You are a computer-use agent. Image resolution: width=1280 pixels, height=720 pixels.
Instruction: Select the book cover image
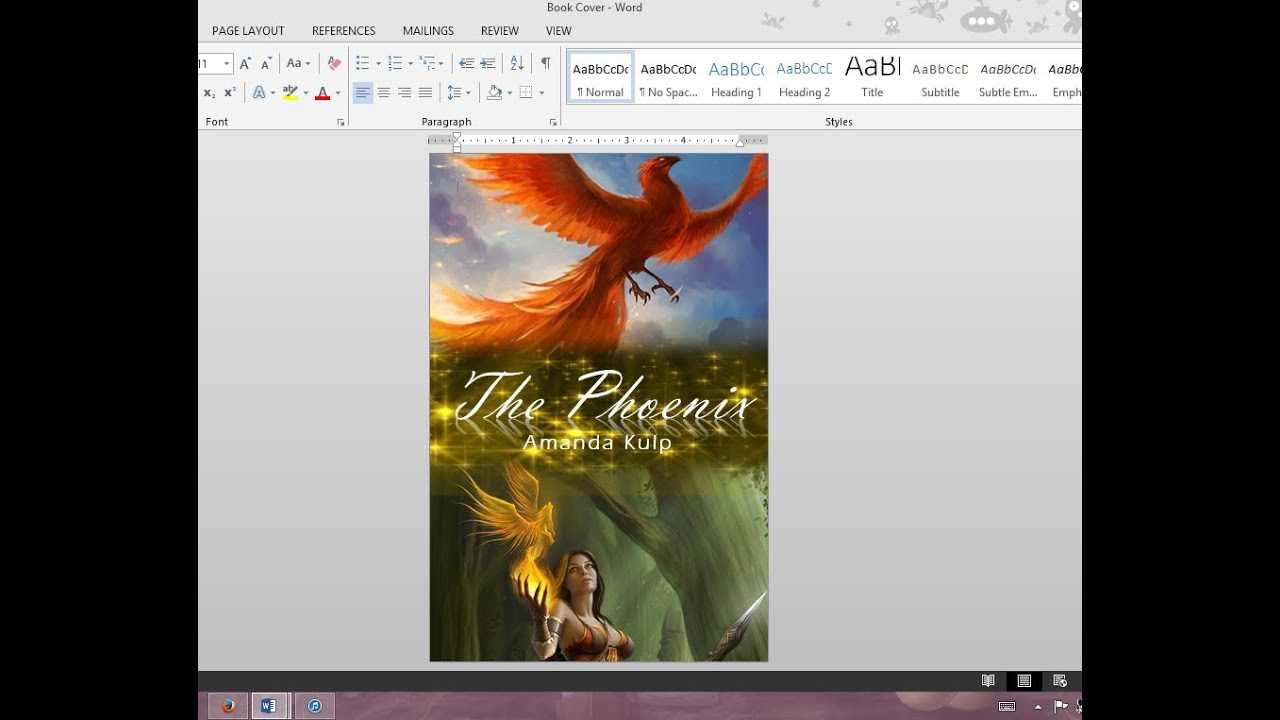(x=599, y=407)
